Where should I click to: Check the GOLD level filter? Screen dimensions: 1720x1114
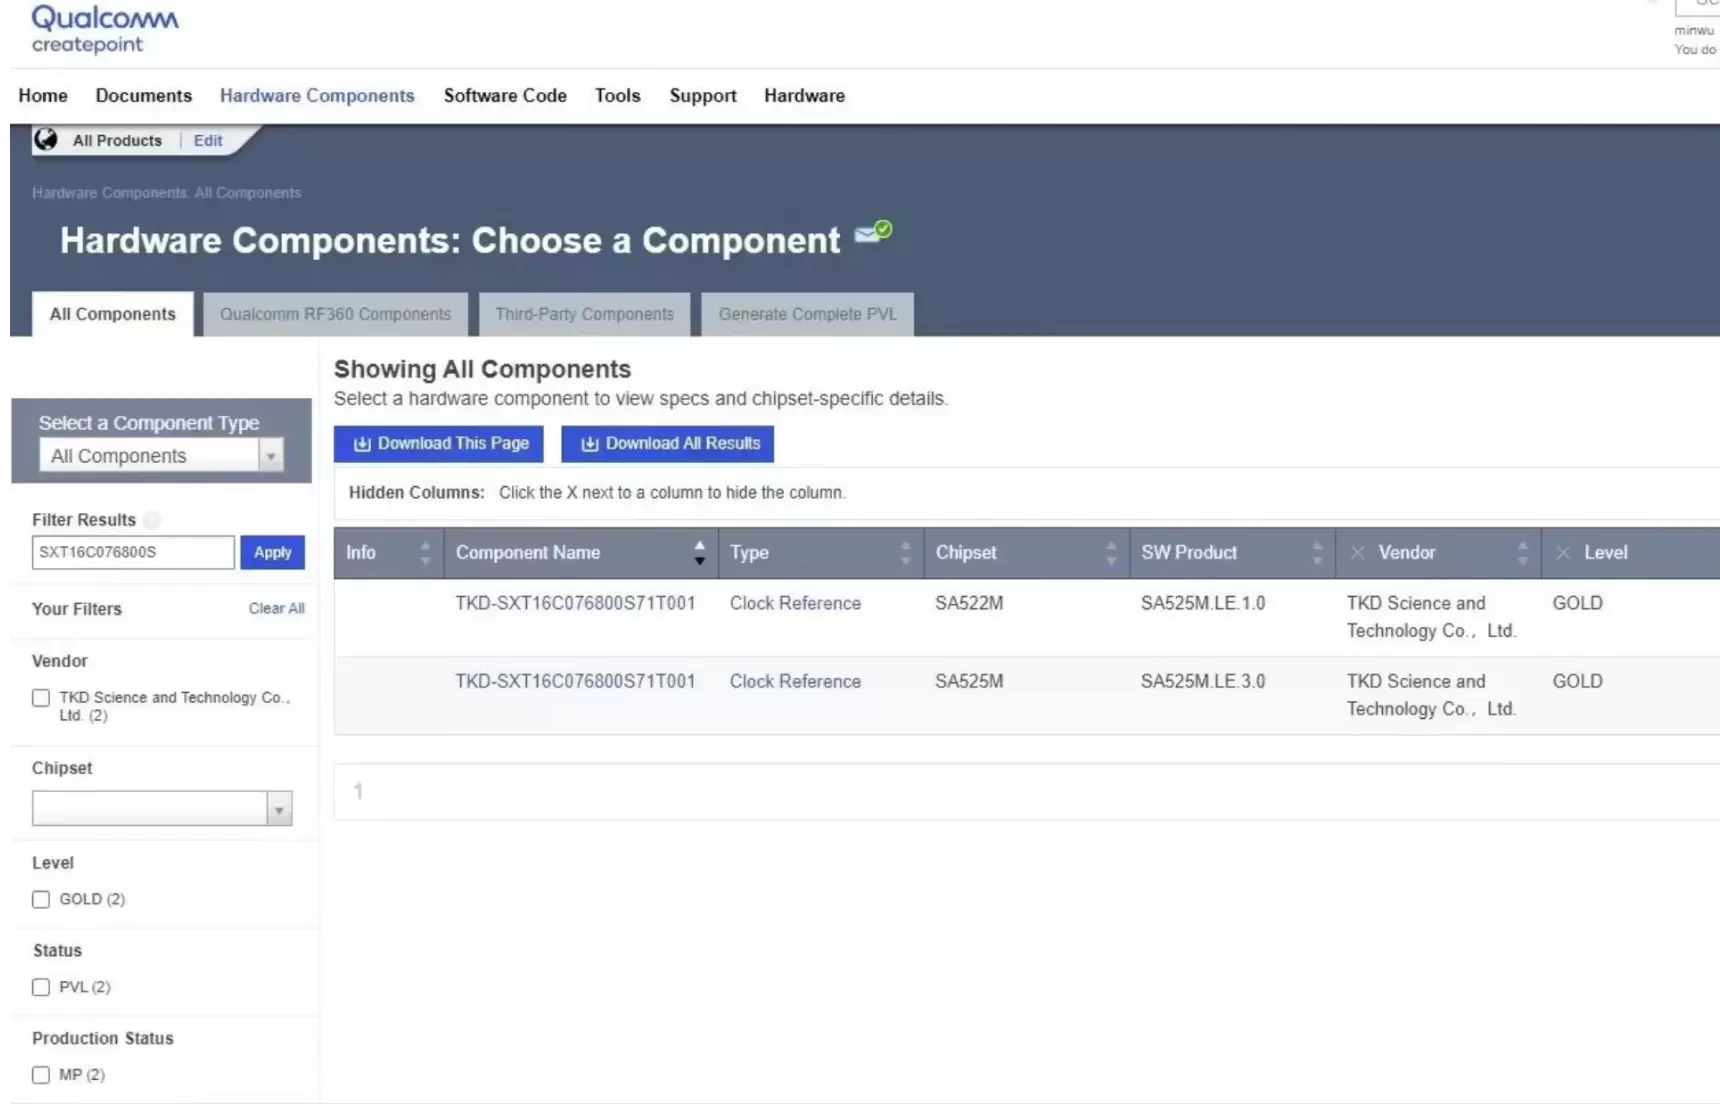[41, 899]
